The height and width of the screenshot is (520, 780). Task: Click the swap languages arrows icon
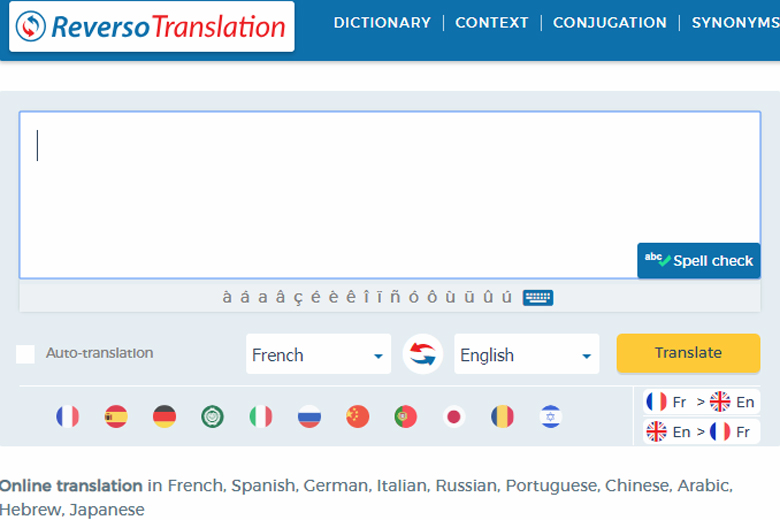pyautogui.click(x=423, y=354)
